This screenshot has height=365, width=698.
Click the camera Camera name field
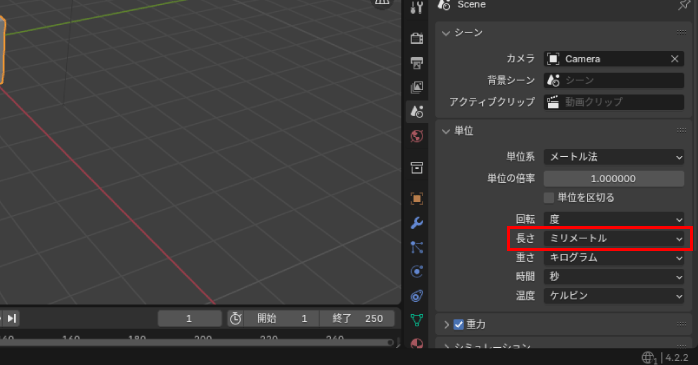614,59
